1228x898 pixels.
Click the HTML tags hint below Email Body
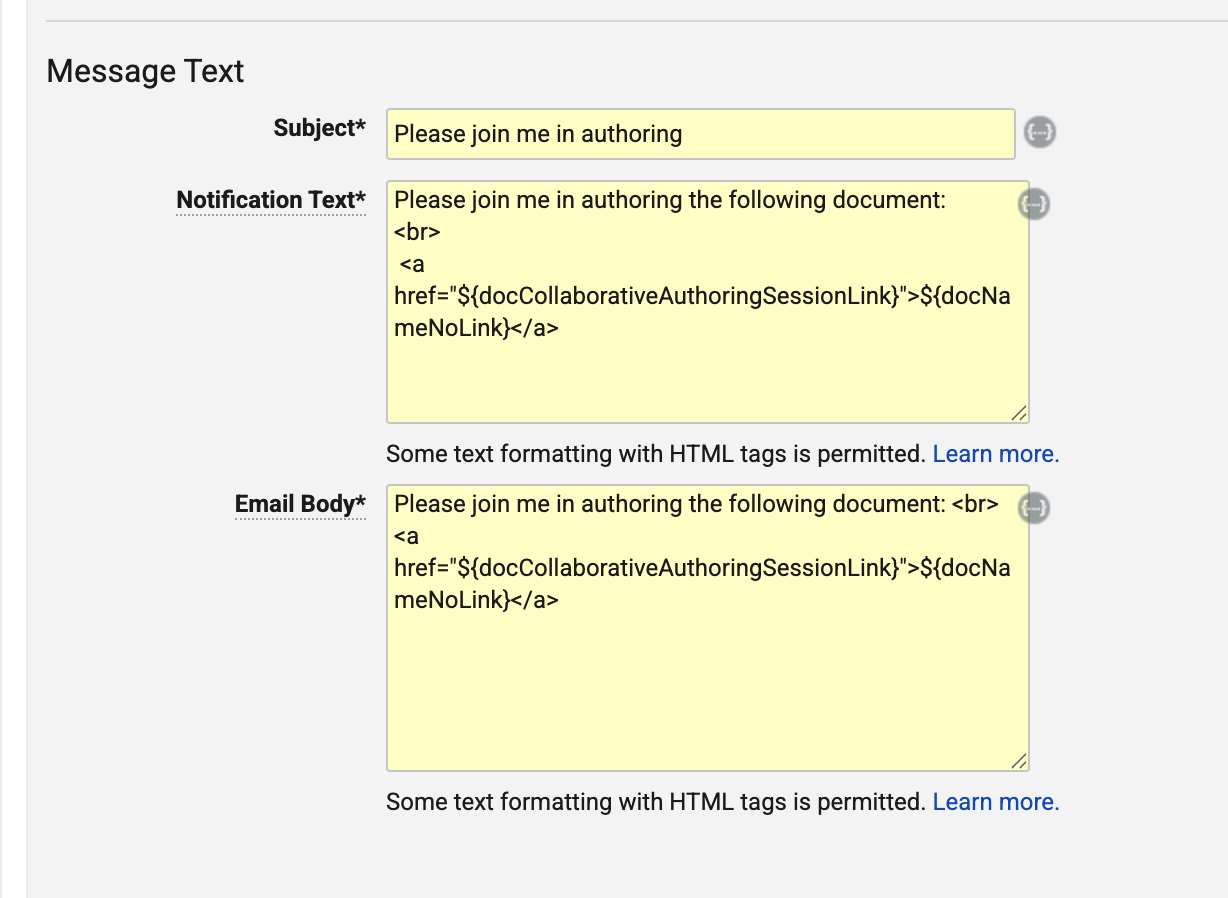pos(655,802)
